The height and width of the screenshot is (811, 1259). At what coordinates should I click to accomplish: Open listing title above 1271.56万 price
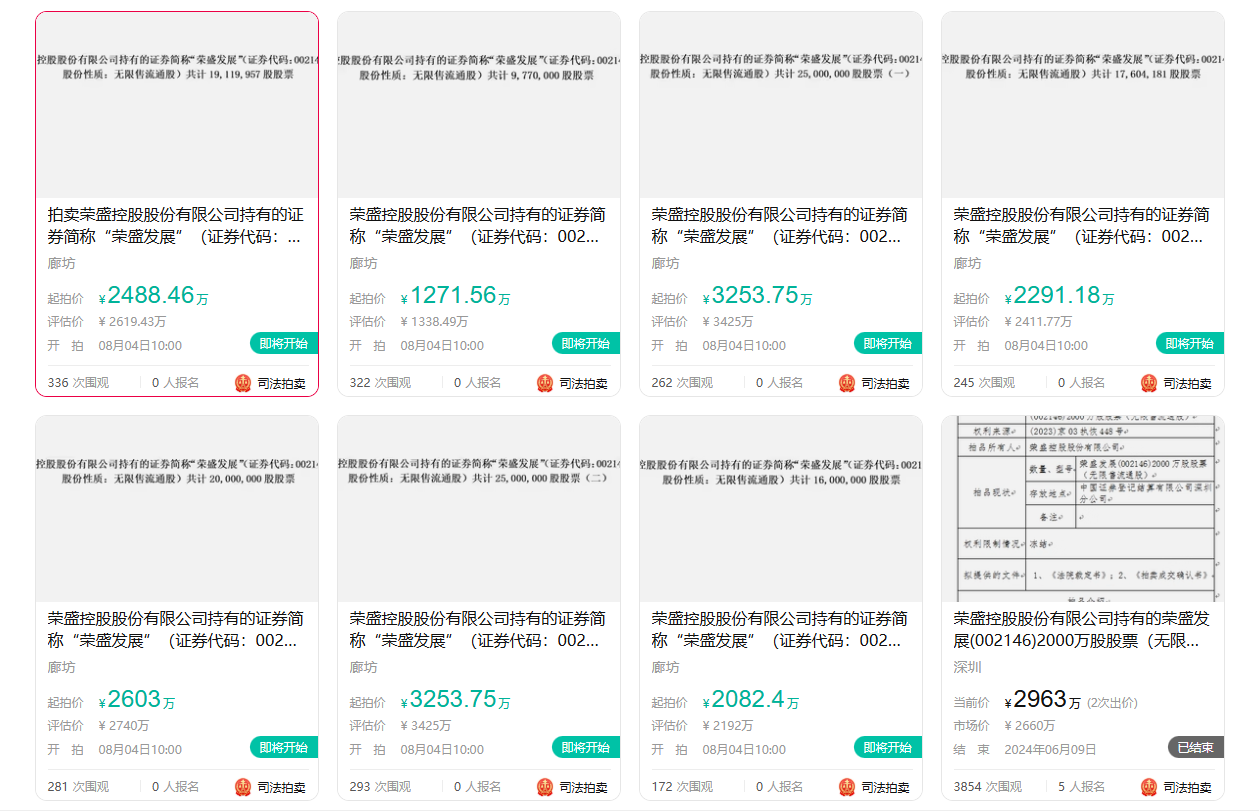[478, 226]
